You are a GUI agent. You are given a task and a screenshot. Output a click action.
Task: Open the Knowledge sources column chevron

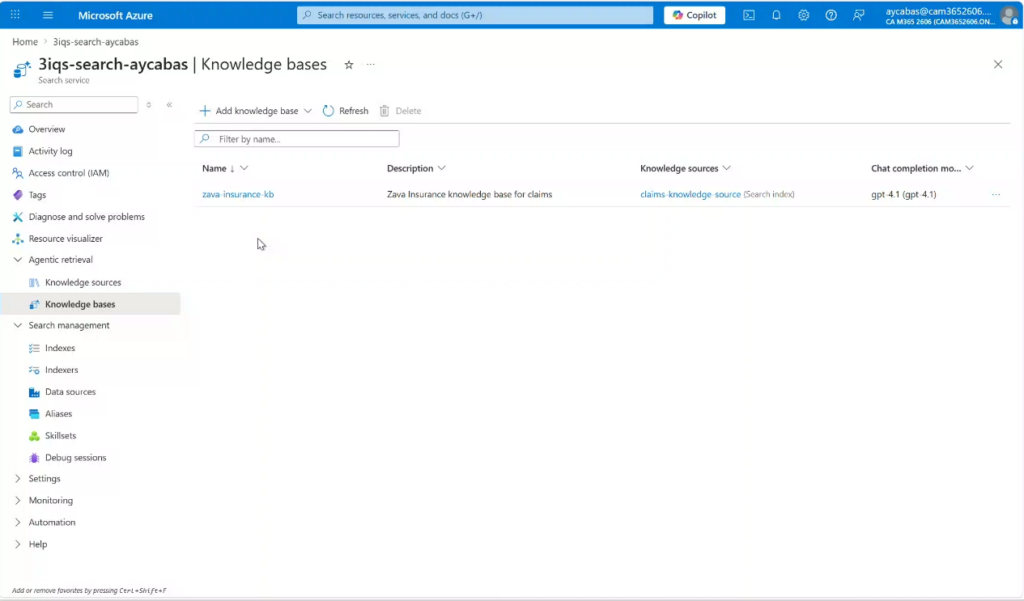726,168
